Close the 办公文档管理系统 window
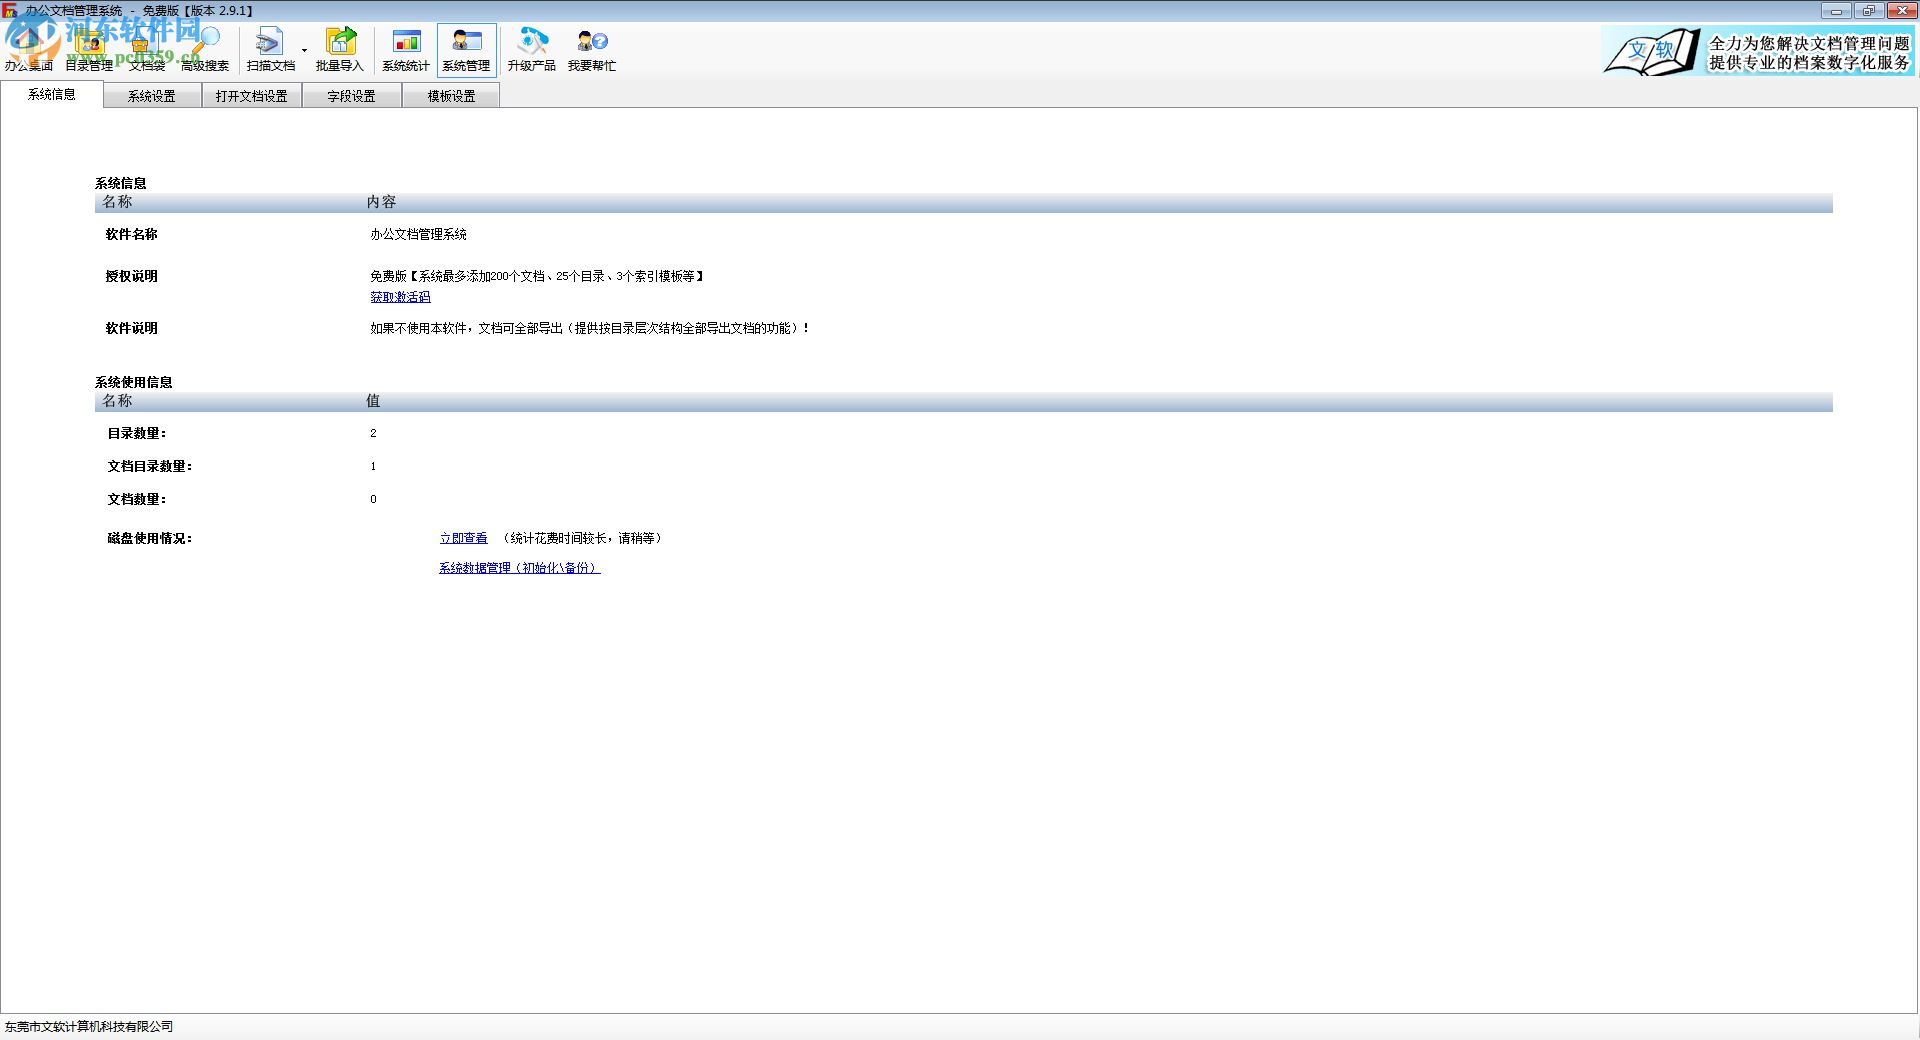The image size is (1920, 1040). pyautogui.click(x=1900, y=11)
